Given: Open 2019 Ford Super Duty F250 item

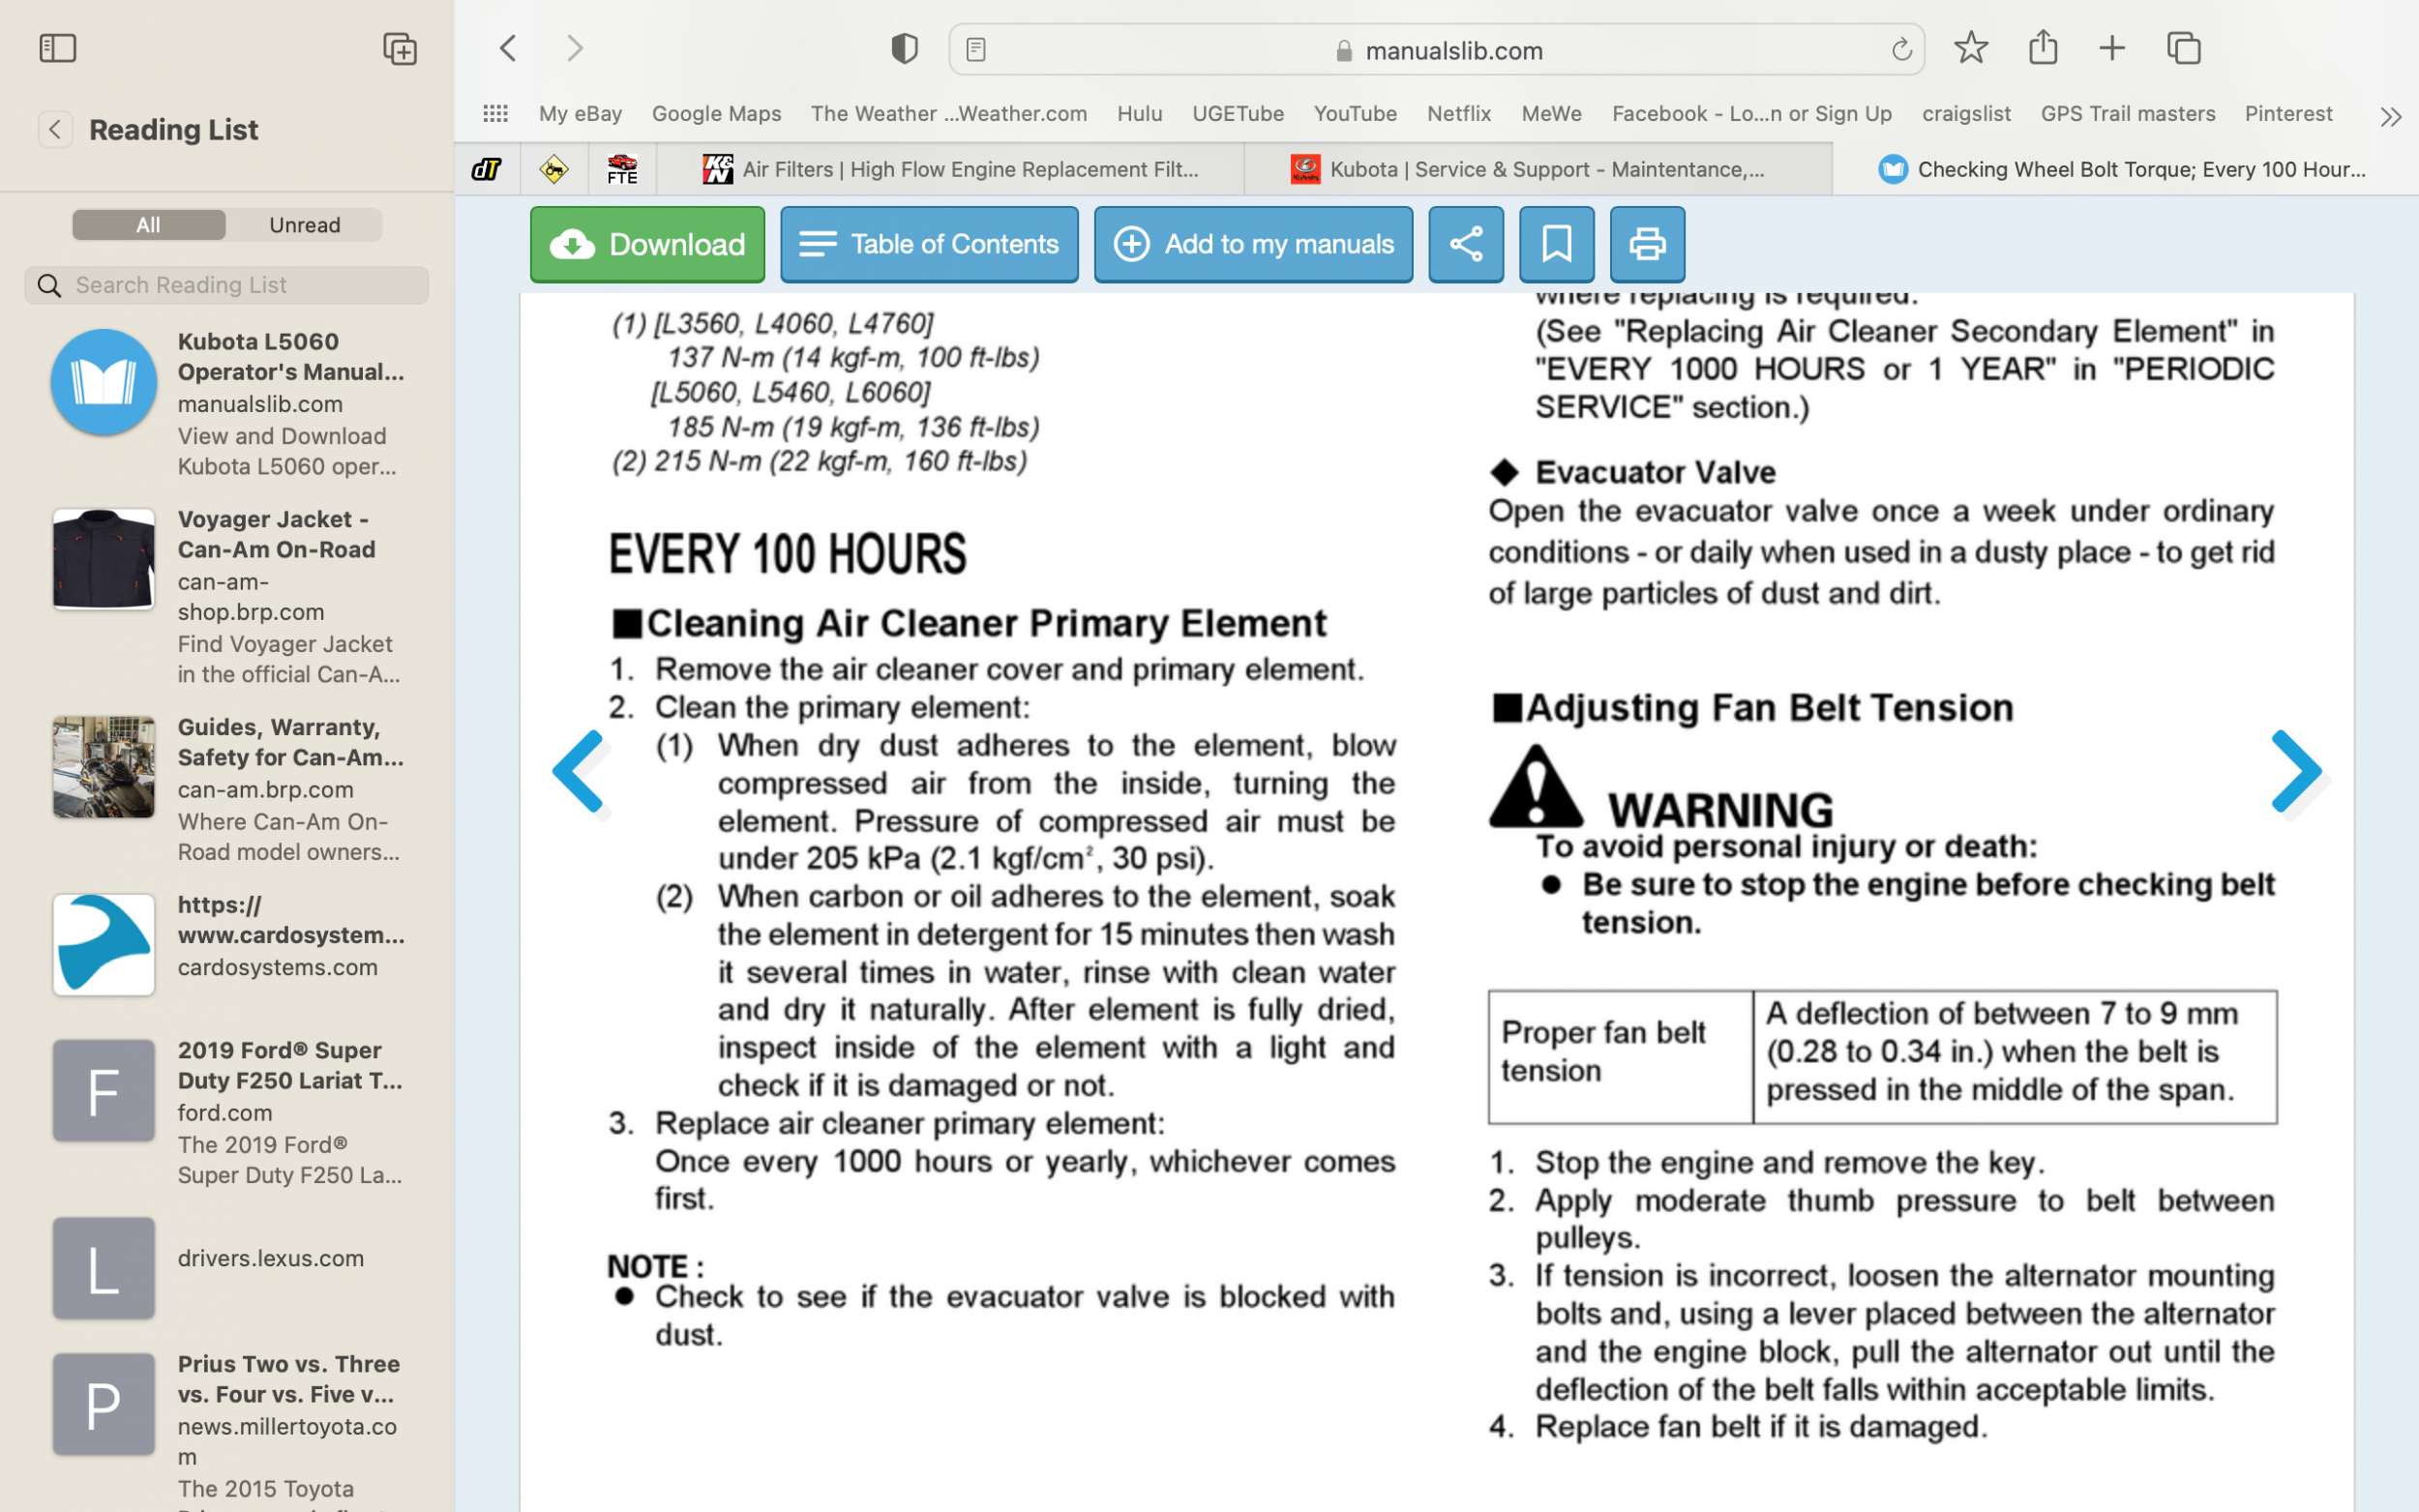Looking at the screenshot, I should 227,1112.
